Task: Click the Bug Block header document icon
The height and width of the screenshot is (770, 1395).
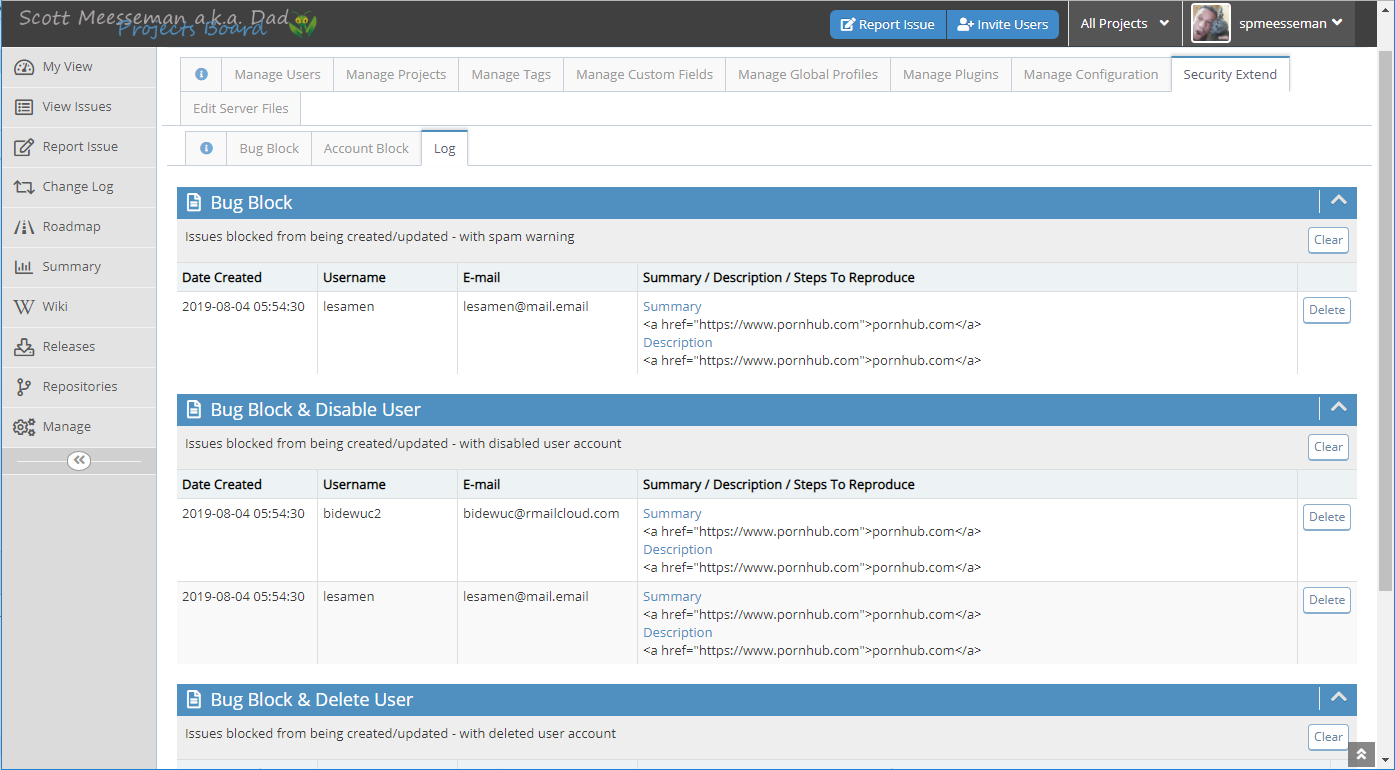Action: [195, 203]
